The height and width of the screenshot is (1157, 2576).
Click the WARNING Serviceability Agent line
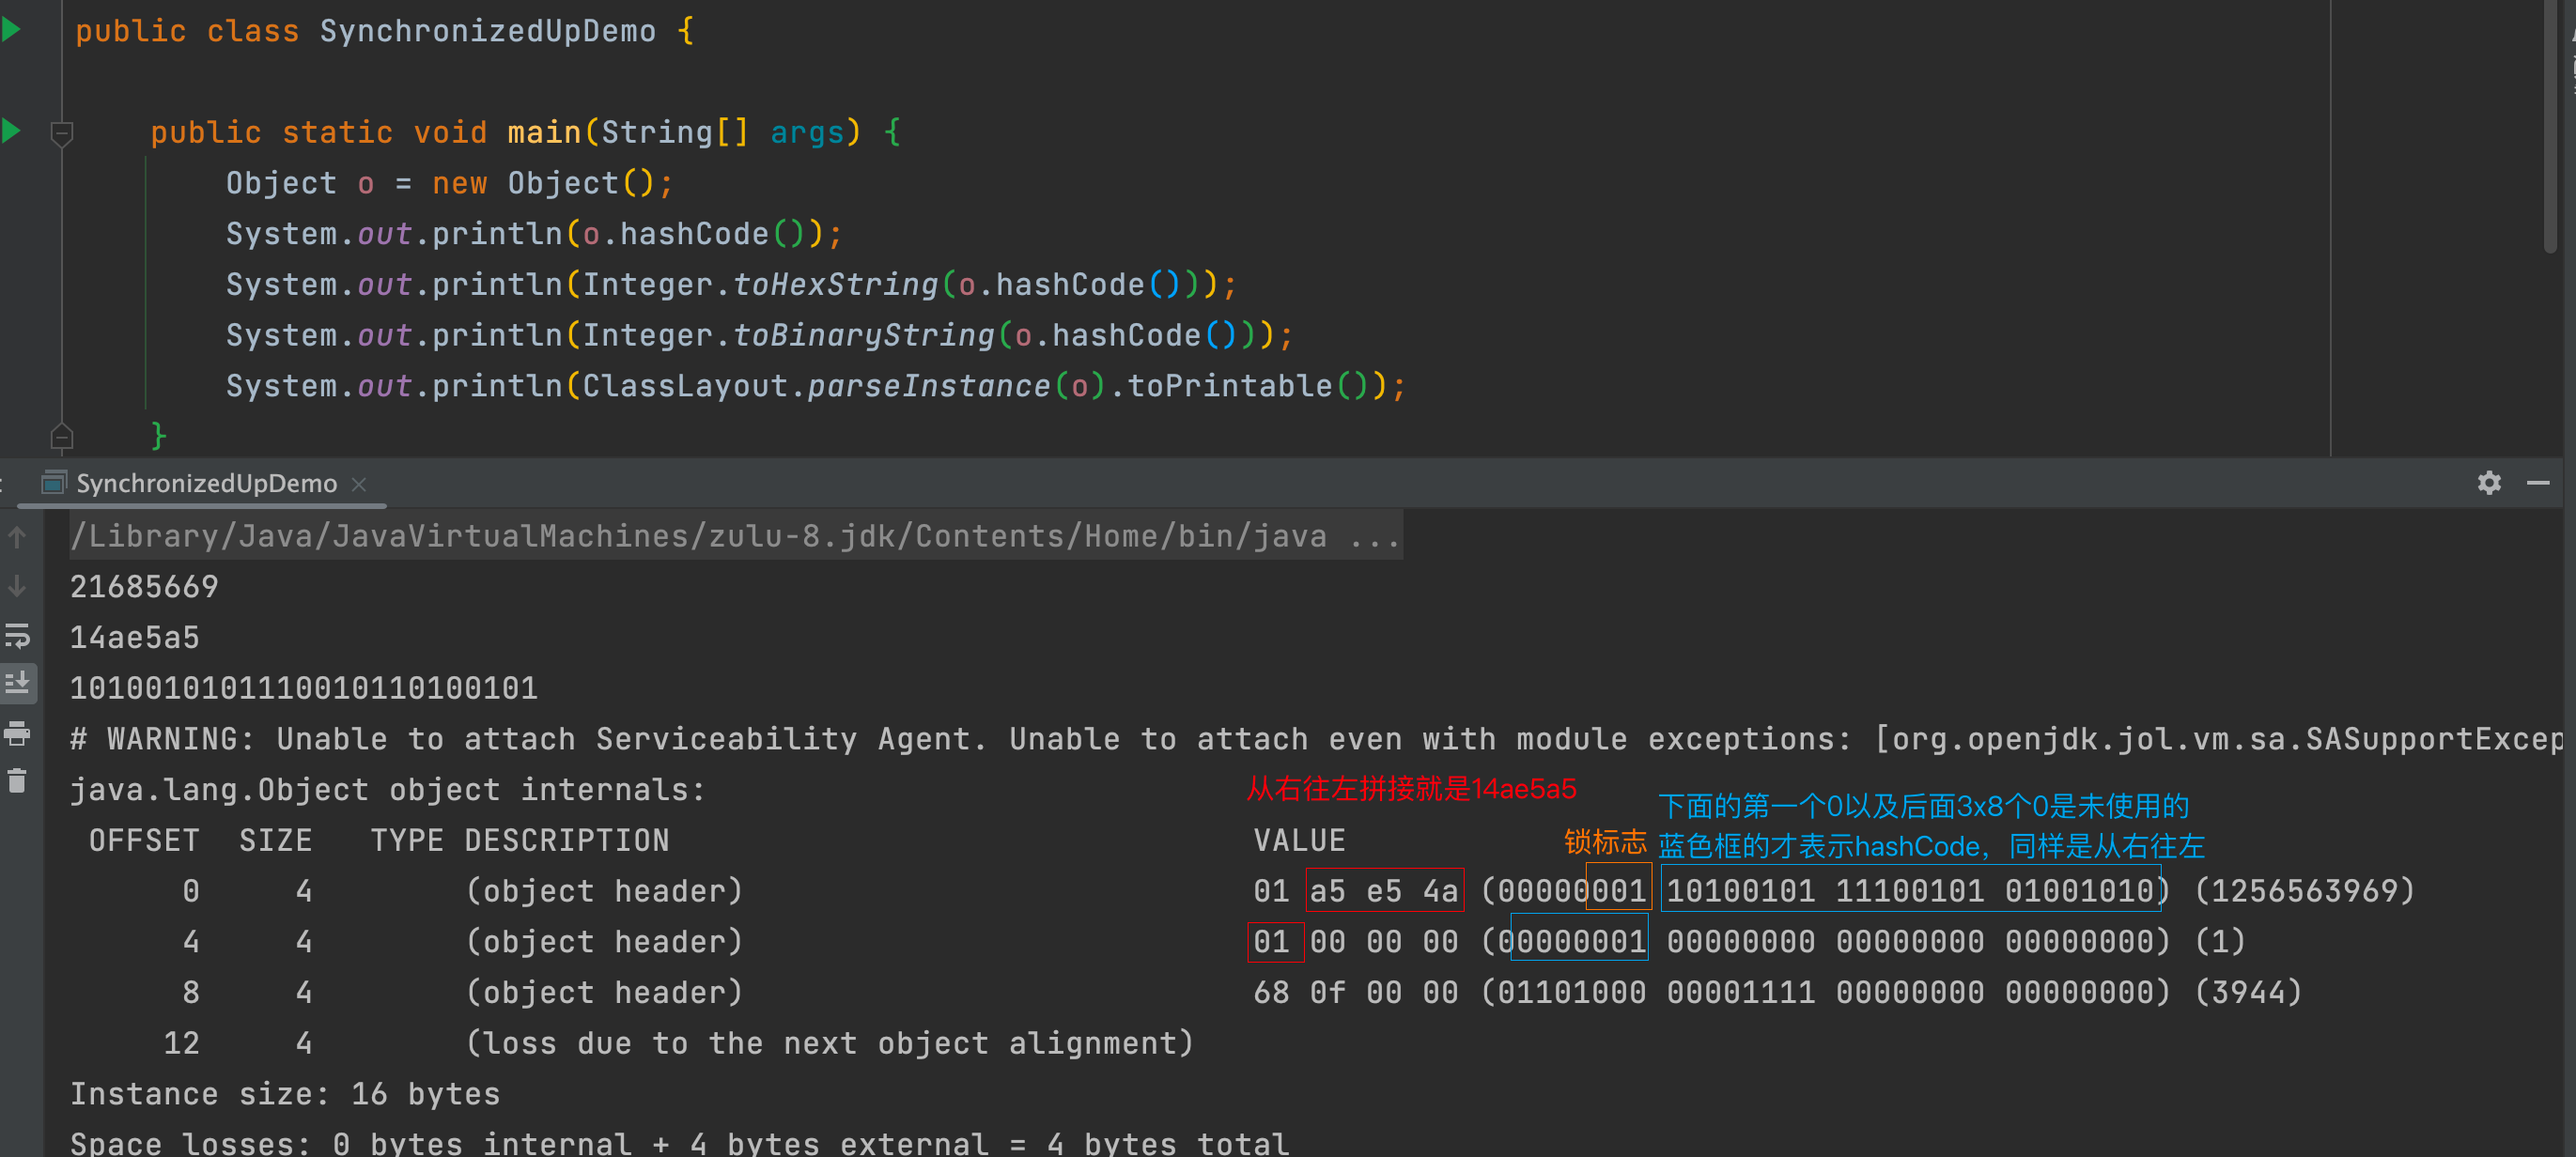[x=1316, y=740]
